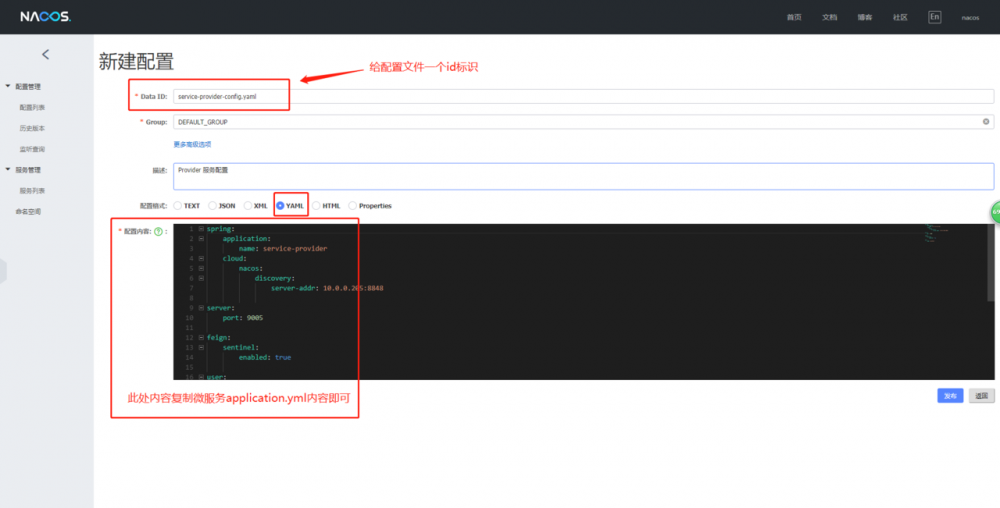Open 博客 in the top navigation
The image size is (1000, 508).
tap(865, 17)
